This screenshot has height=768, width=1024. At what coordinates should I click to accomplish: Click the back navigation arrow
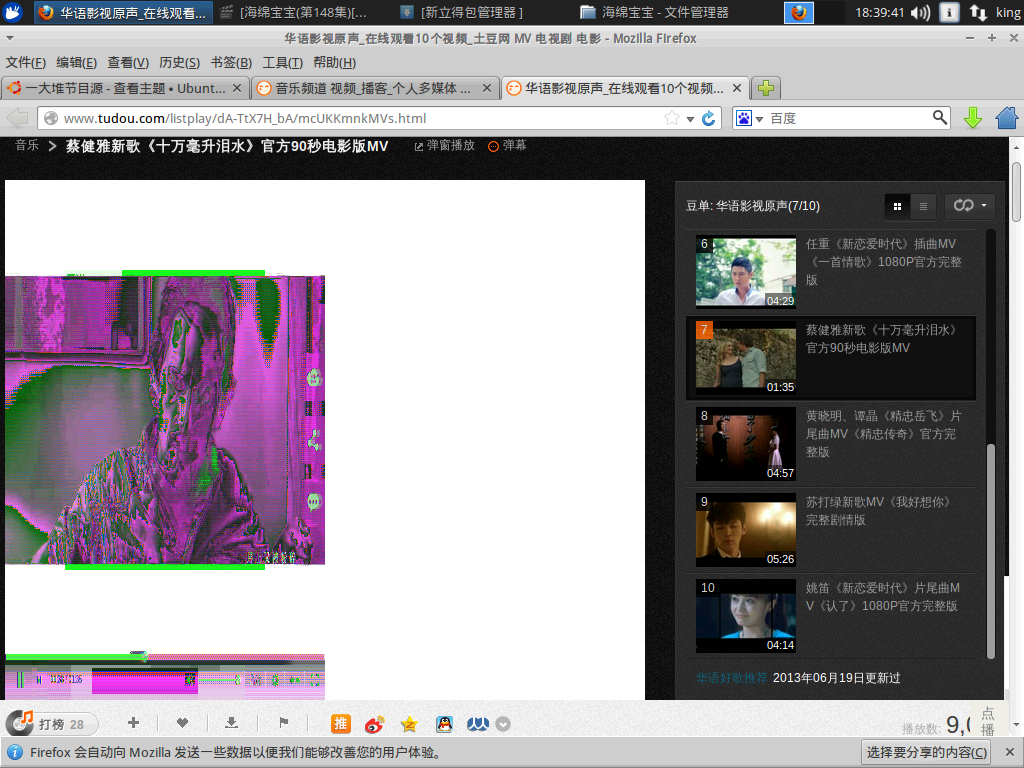tap(18, 118)
